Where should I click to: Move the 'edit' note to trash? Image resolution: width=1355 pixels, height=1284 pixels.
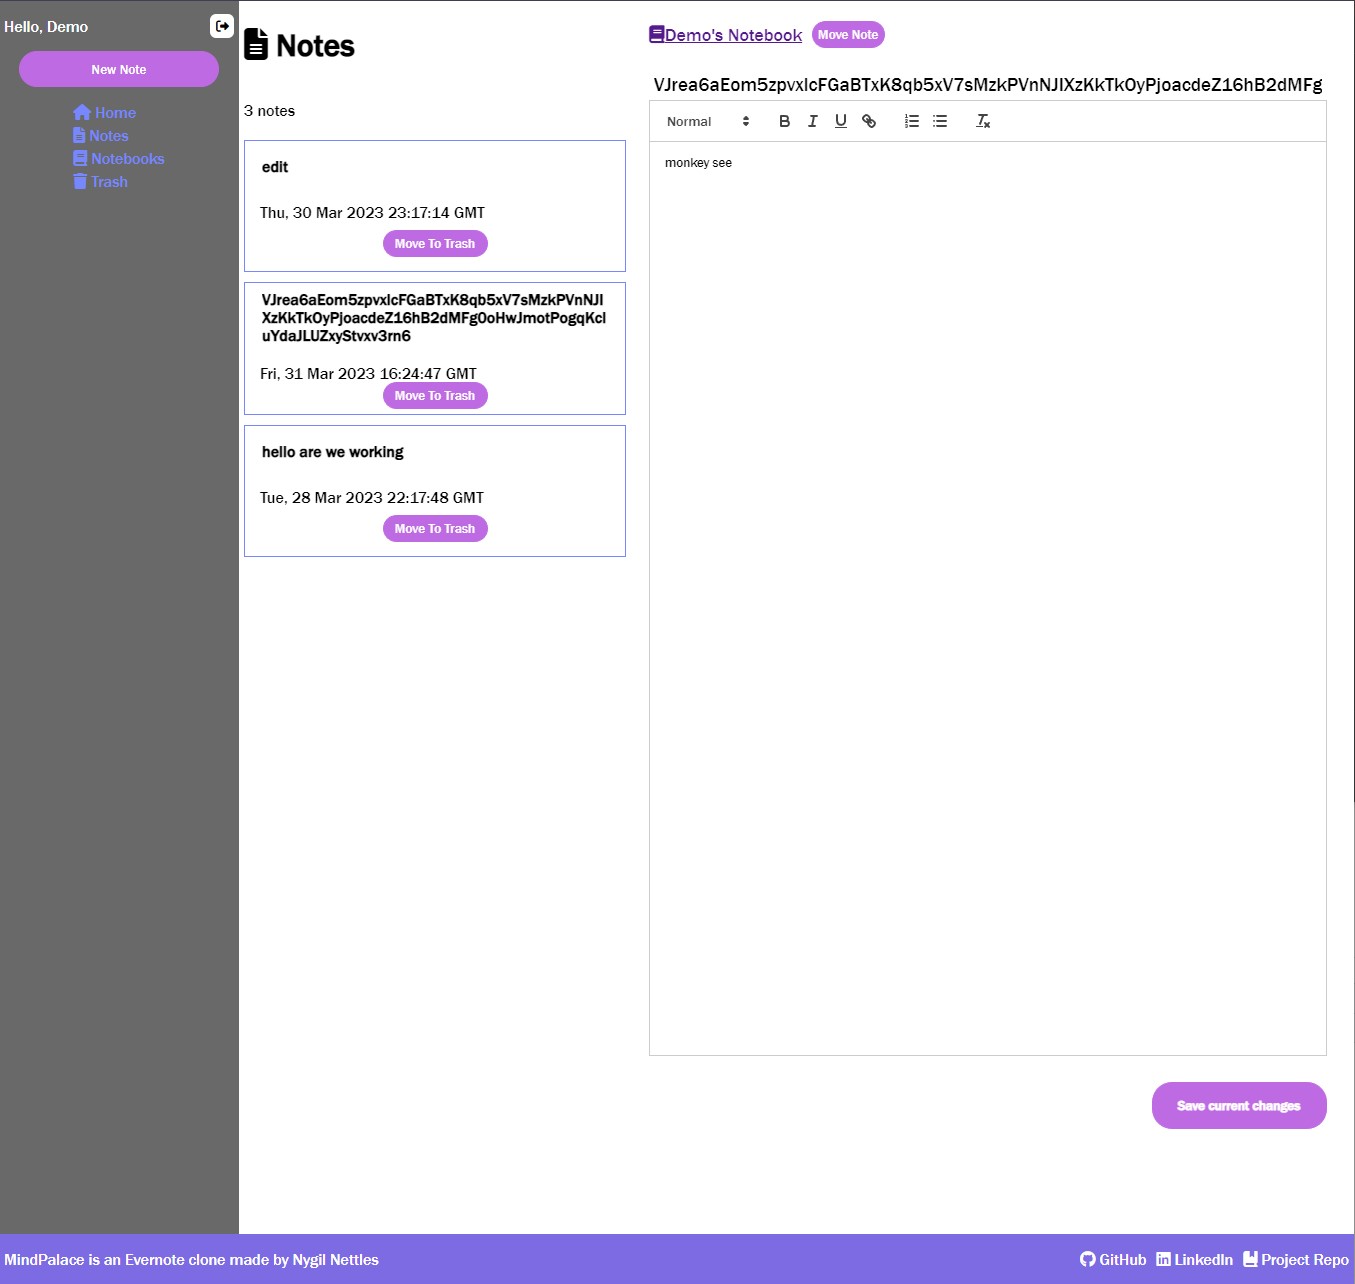pyautogui.click(x=435, y=244)
